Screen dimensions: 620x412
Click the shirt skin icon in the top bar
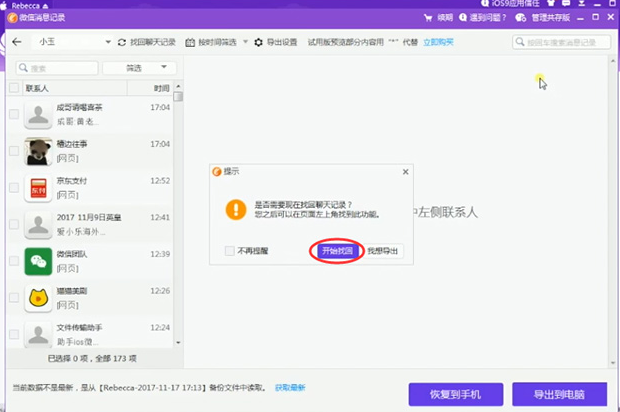[x=550, y=3]
